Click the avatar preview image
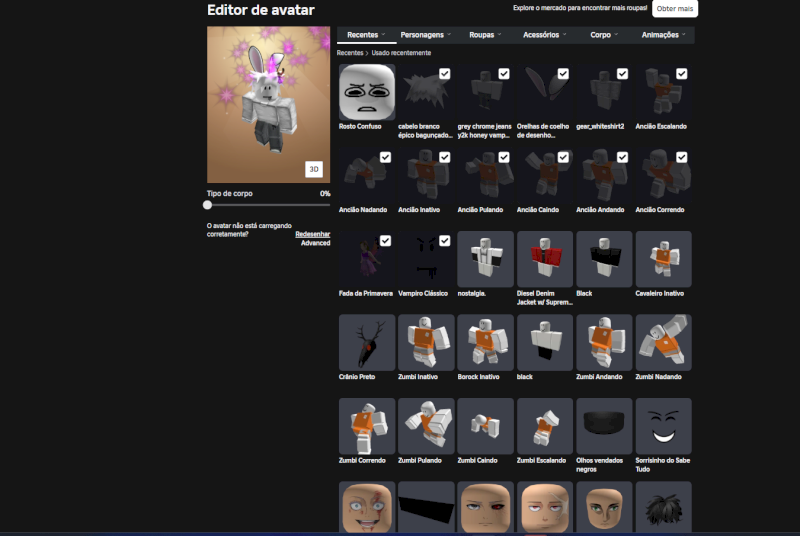This screenshot has width=800, height=536. (268, 105)
